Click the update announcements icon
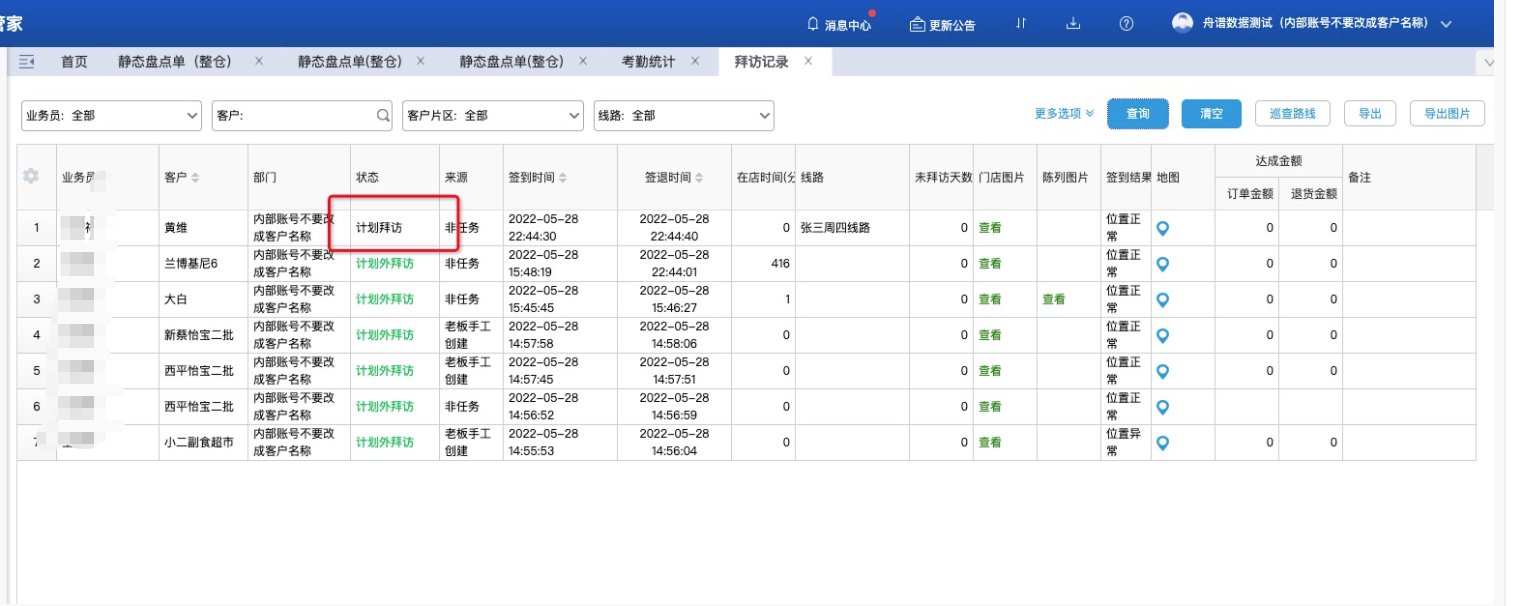The width and height of the screenshot is (1520, 606). (x=917, y=25)
